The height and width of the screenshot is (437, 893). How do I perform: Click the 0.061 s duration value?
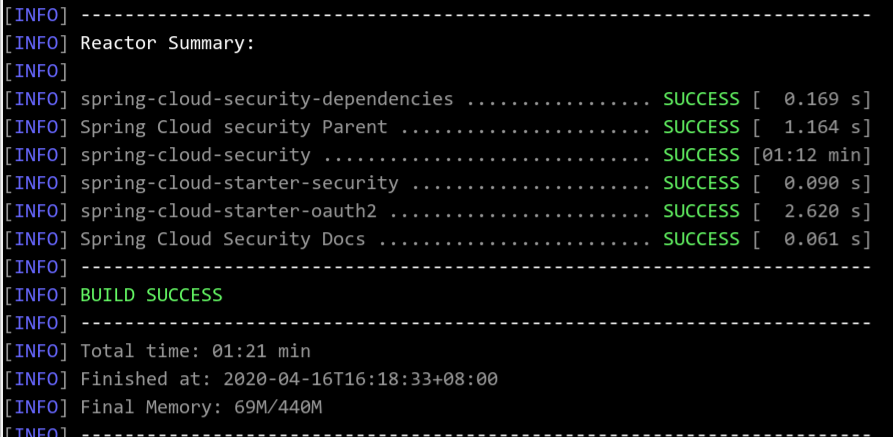point(812,239)
